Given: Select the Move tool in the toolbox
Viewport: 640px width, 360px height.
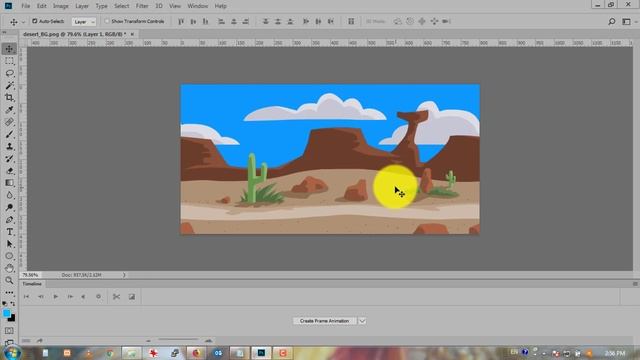Looking at the screenshot, I should pyautogui.click(x=9, y=49).
